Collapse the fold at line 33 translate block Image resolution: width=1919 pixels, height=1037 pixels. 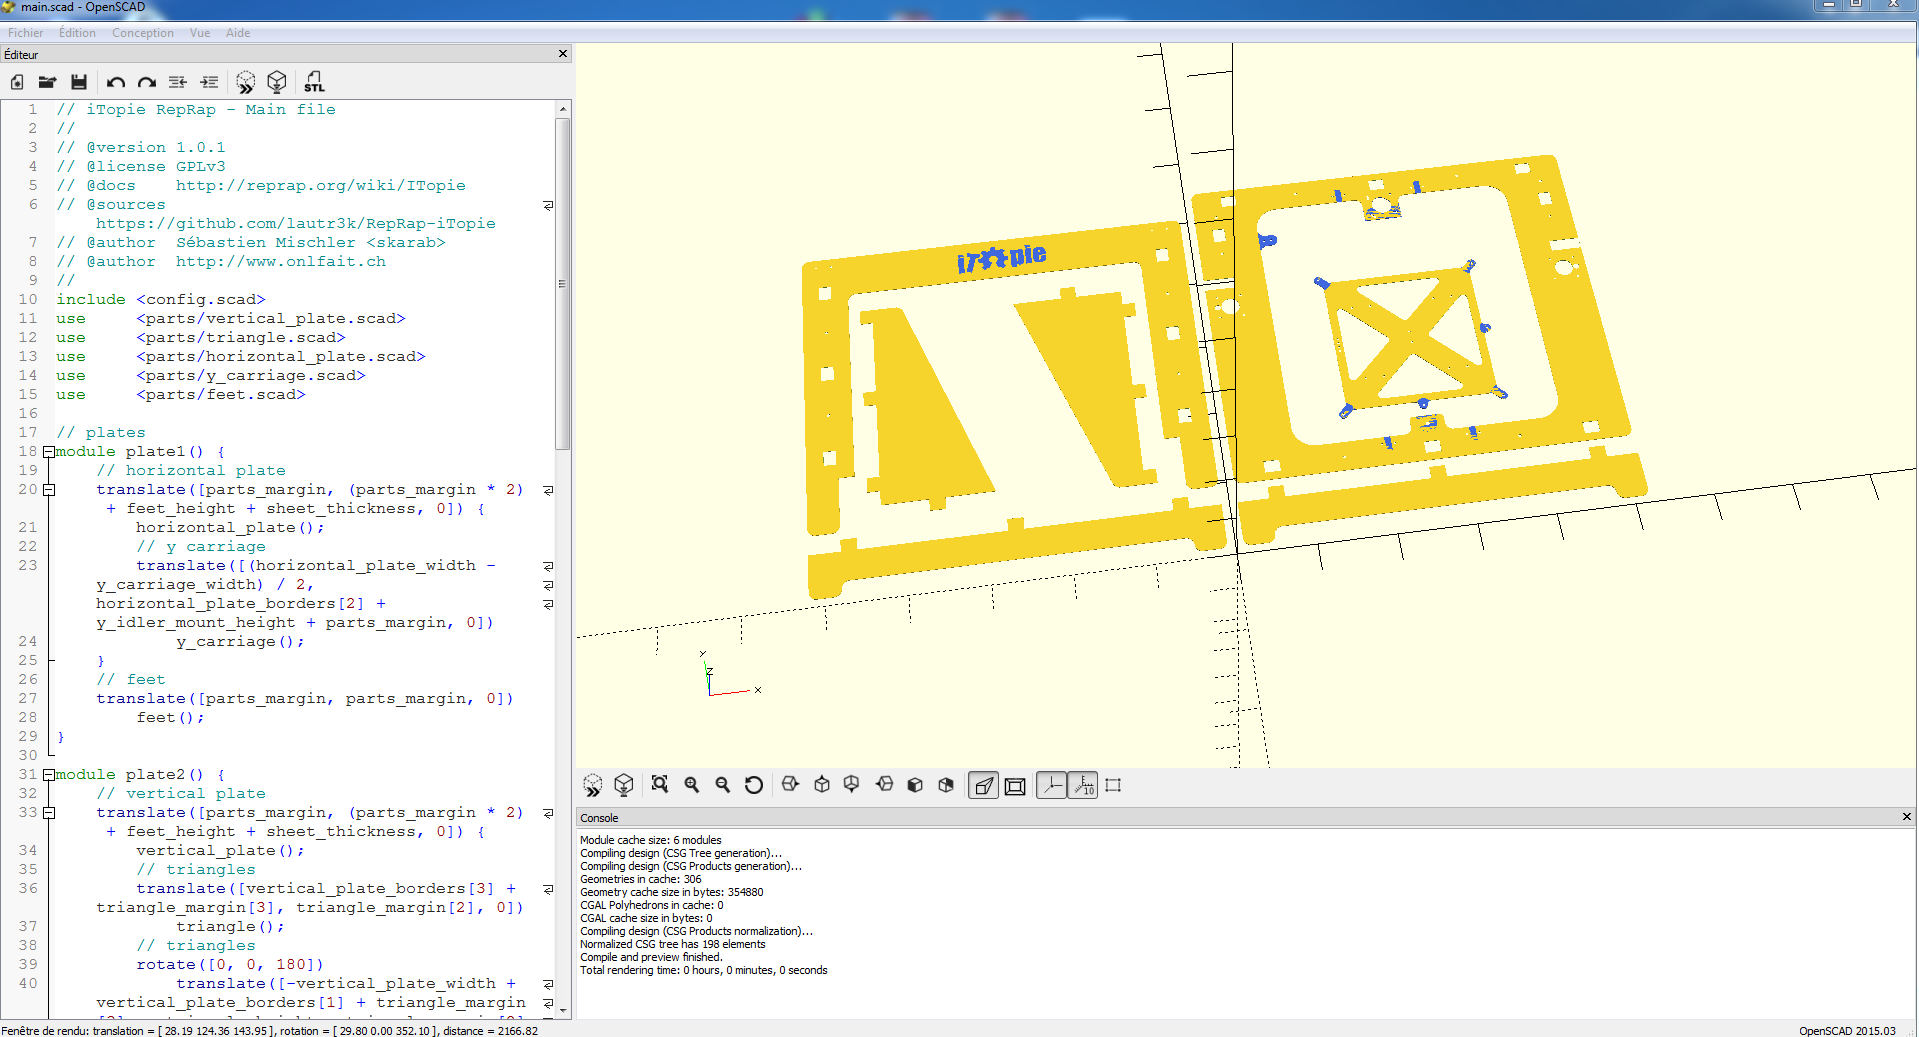[48, 813]
